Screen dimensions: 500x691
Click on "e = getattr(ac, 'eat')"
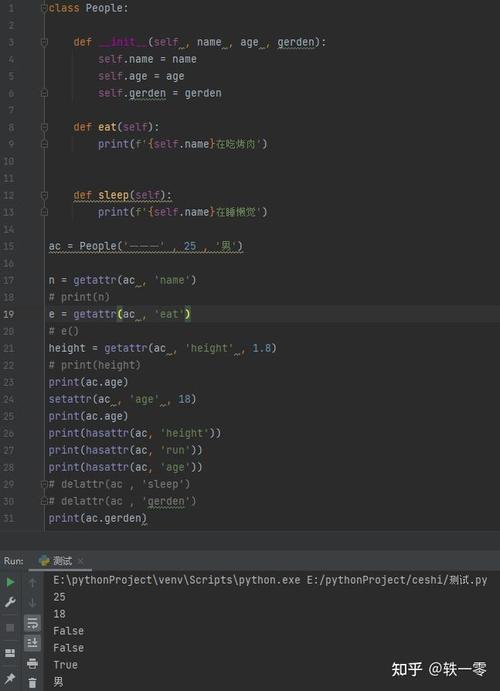[119, 314]
